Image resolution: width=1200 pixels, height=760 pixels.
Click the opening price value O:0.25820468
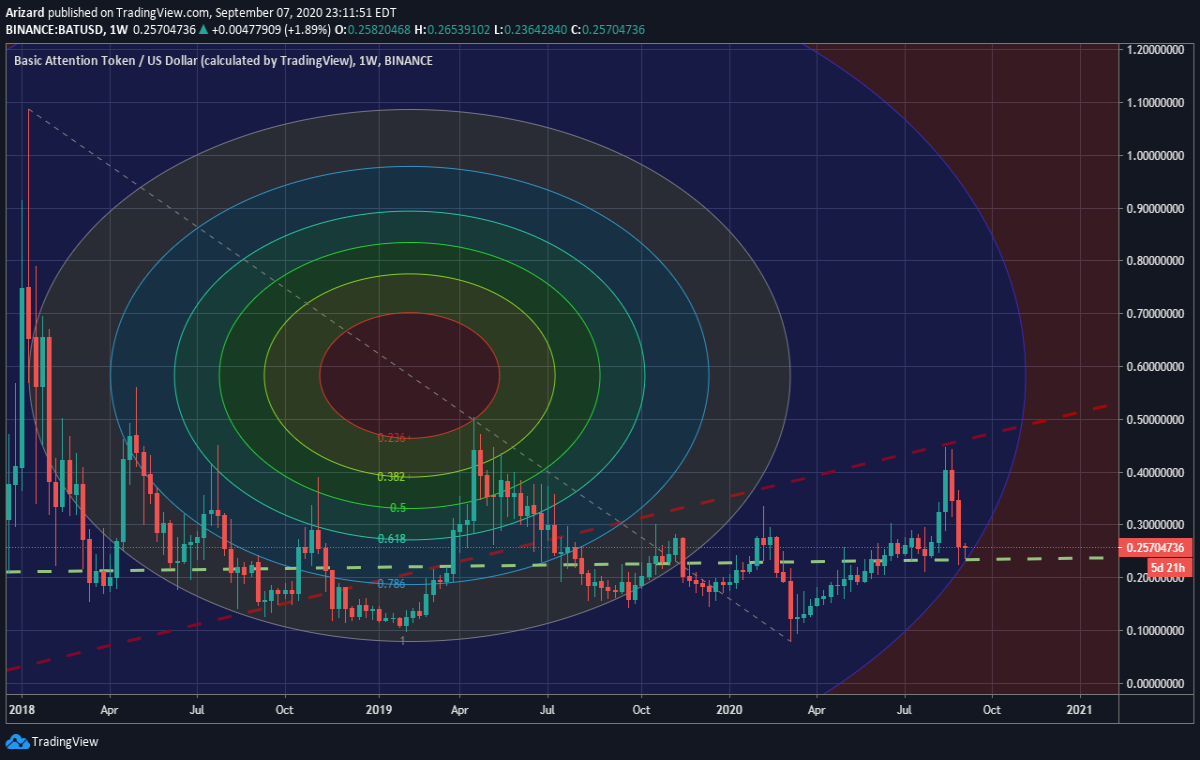coord(371,31)
